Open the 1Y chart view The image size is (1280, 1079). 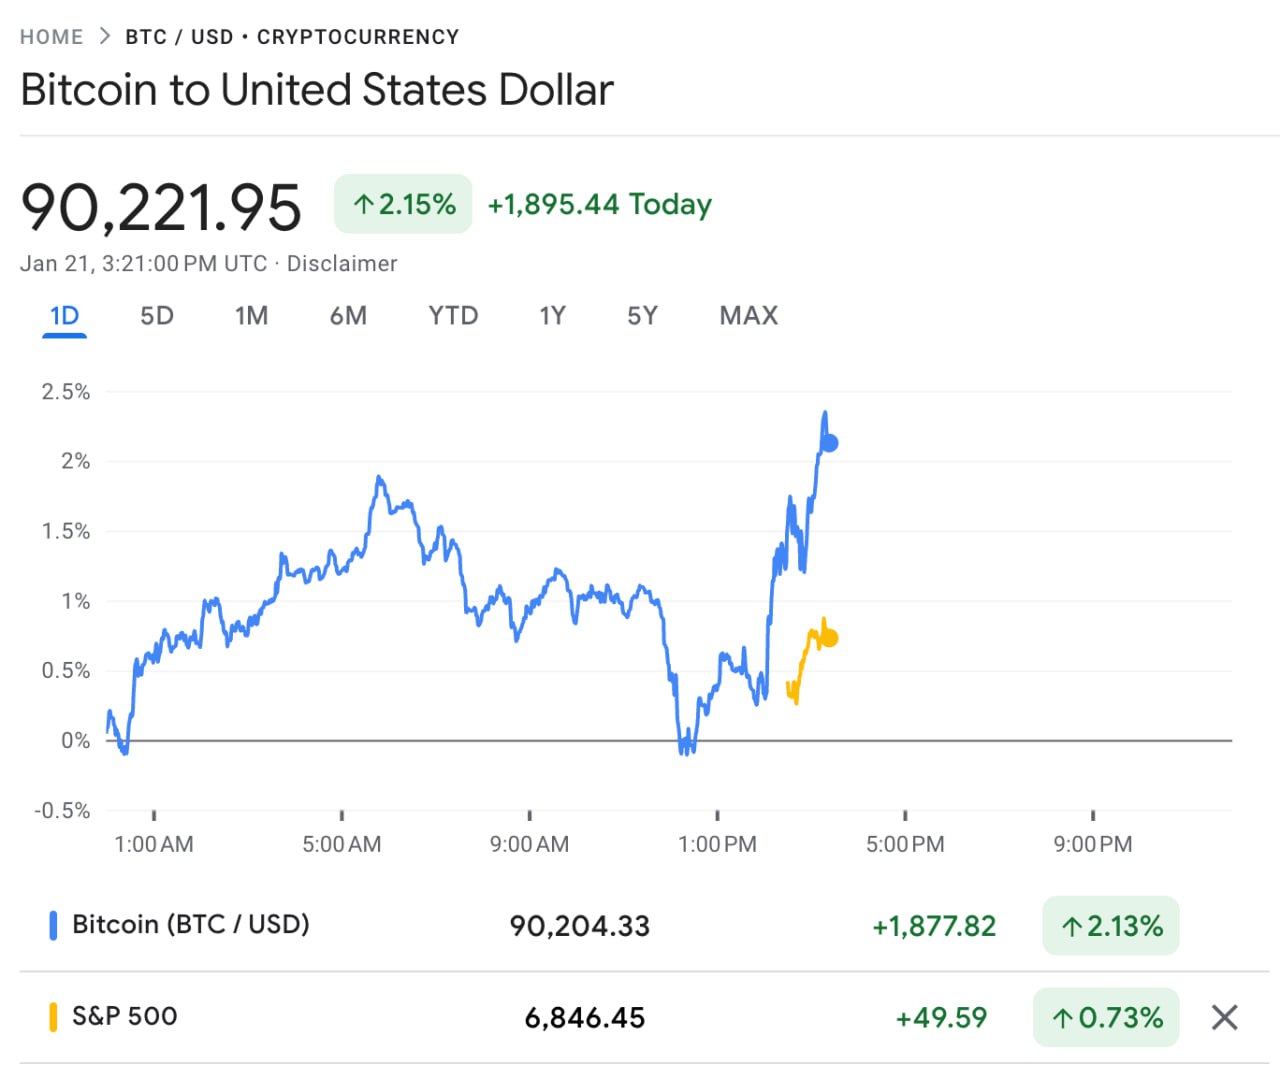click(552, 316)
